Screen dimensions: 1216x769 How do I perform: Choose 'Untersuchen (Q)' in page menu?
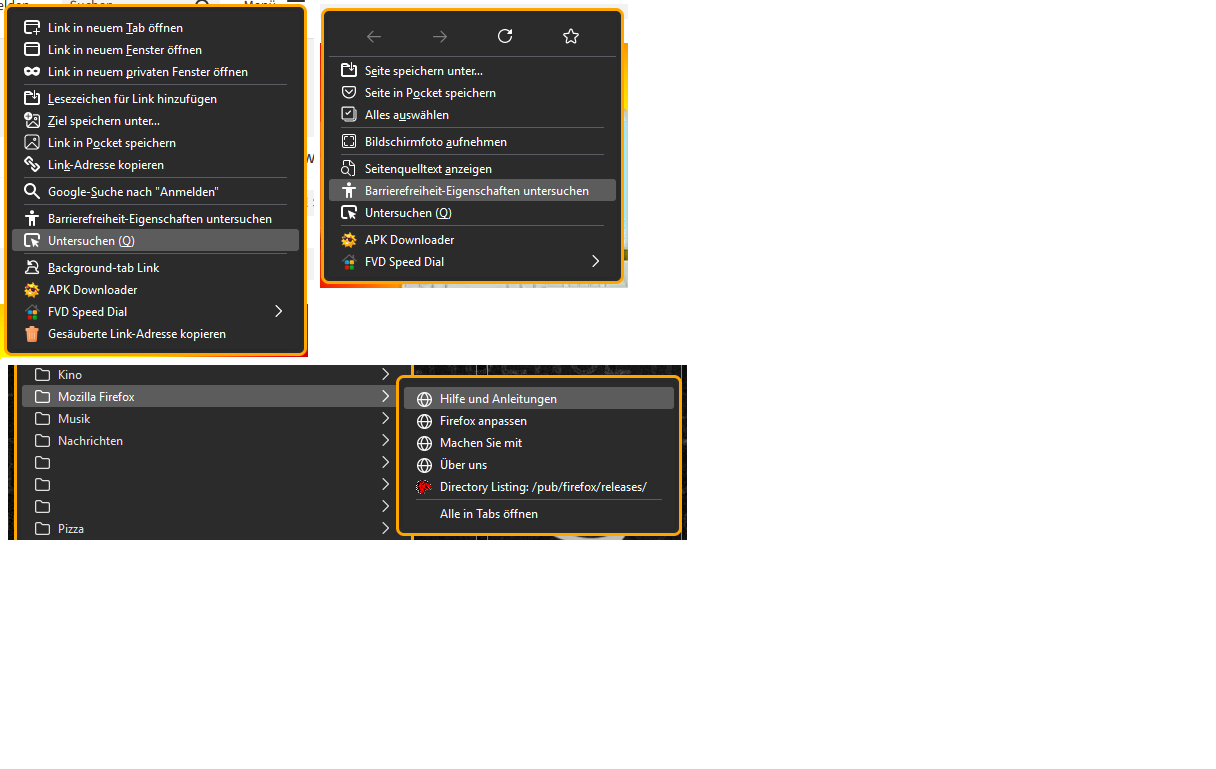click(x=472, y=213)
